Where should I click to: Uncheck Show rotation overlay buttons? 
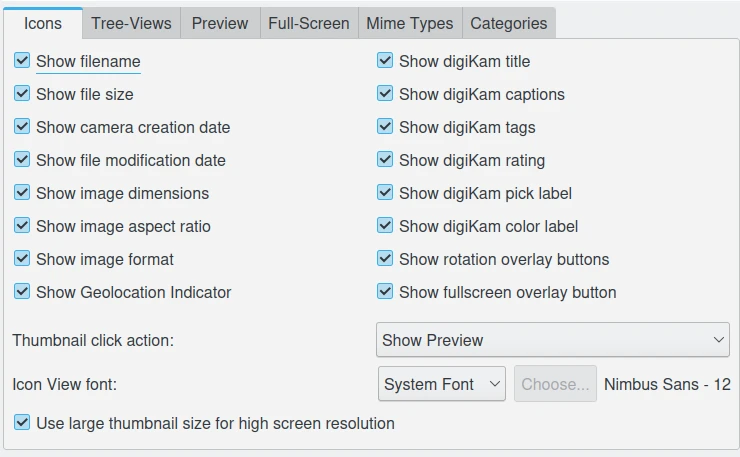click(385, 260)
